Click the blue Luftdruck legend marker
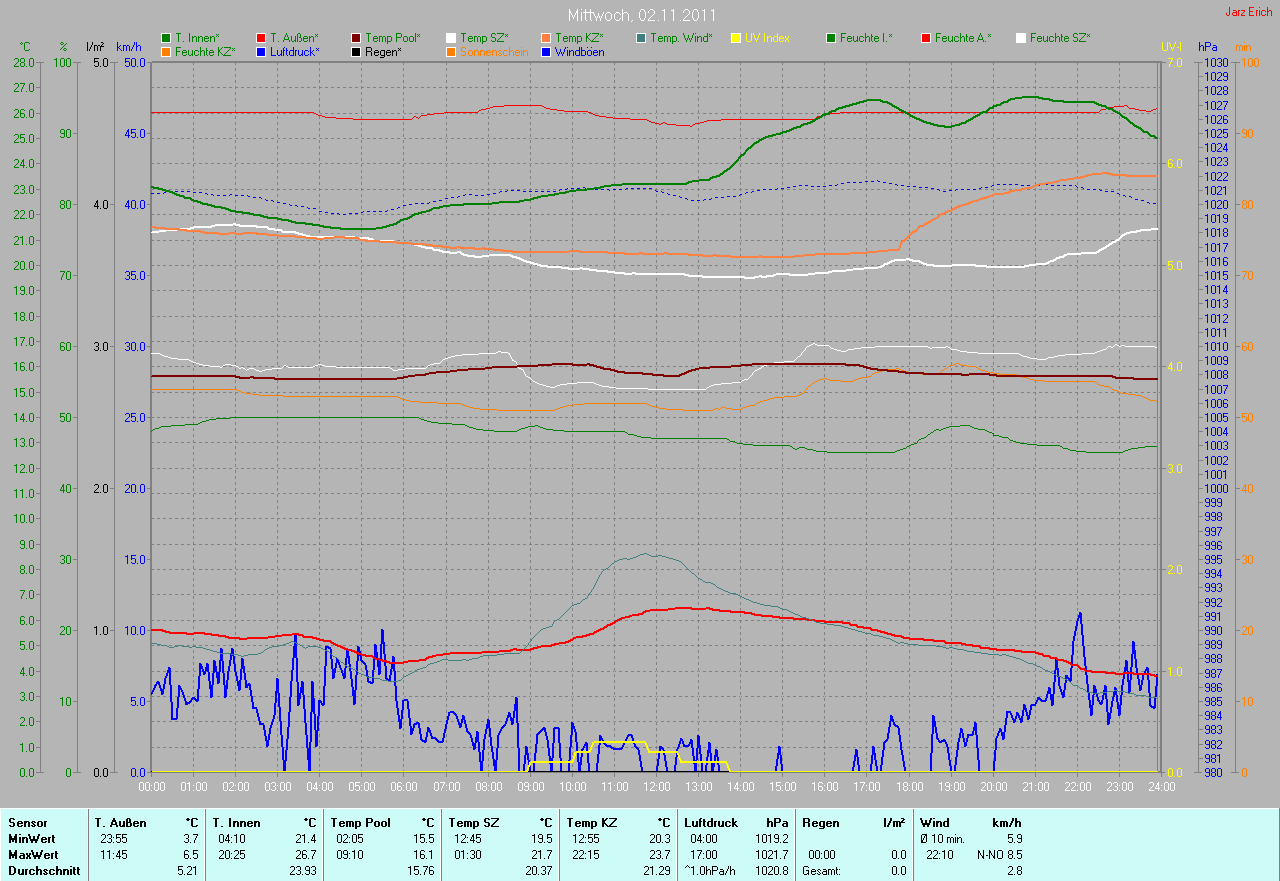Screen dimensions: 1280x881 point(261,52)
